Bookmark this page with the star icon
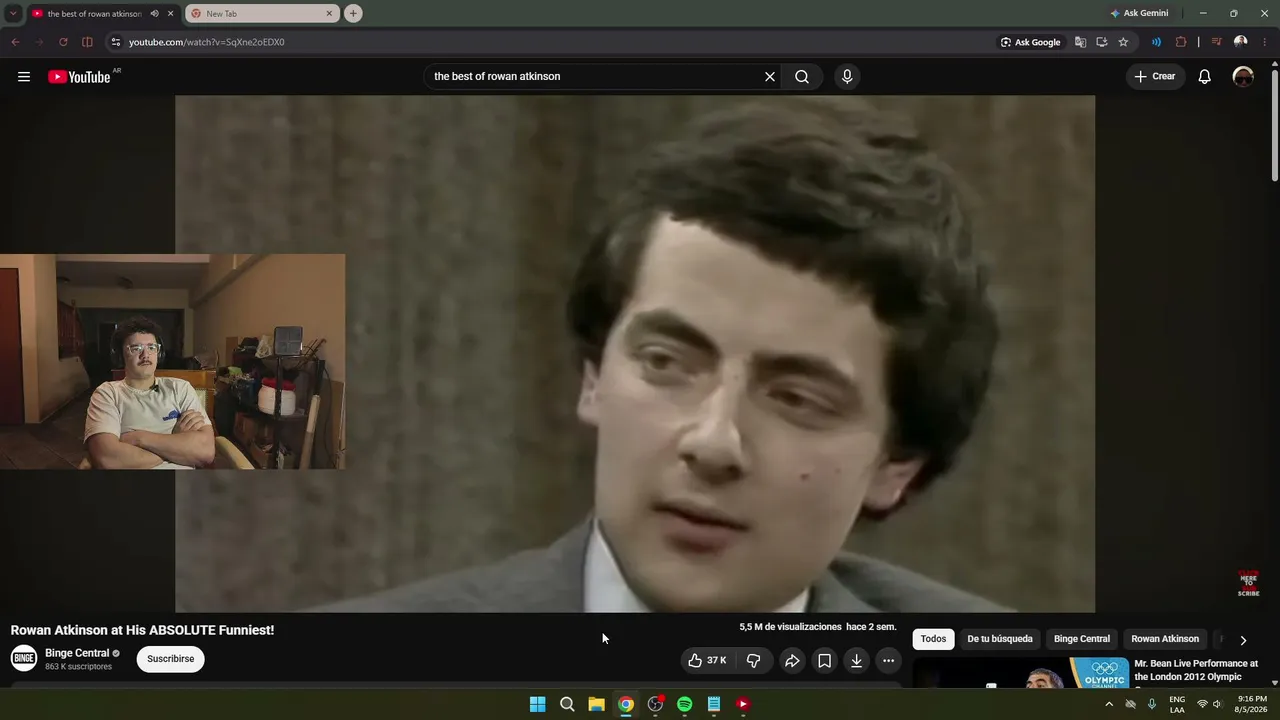This screenshot has width=1280, height=720. tap(1123, 42)
